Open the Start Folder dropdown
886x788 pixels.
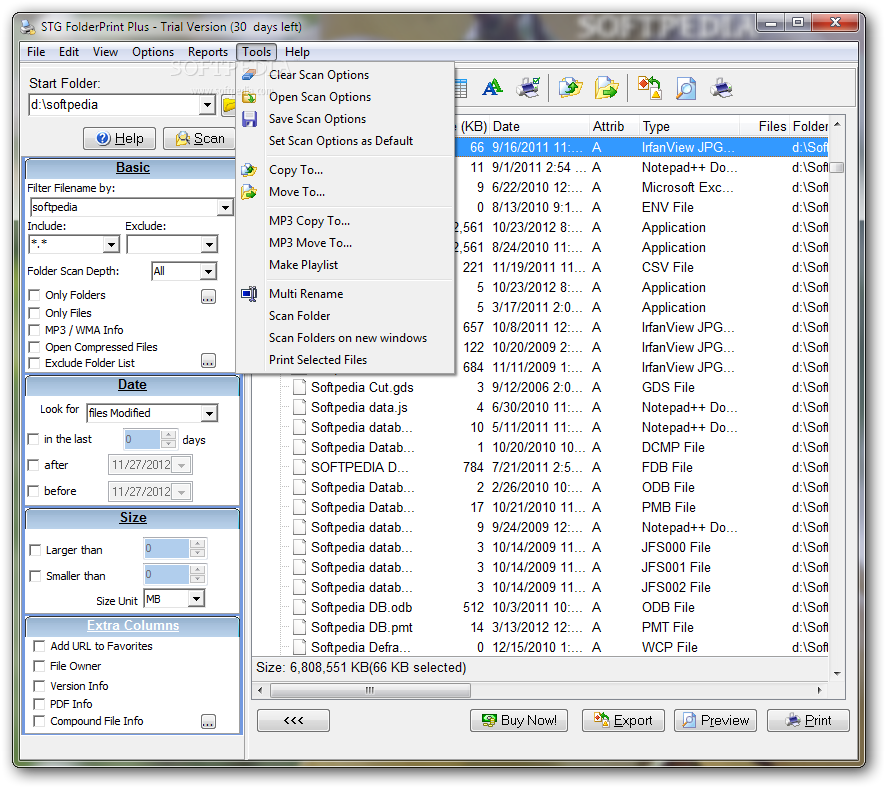(x=207, y=105)
